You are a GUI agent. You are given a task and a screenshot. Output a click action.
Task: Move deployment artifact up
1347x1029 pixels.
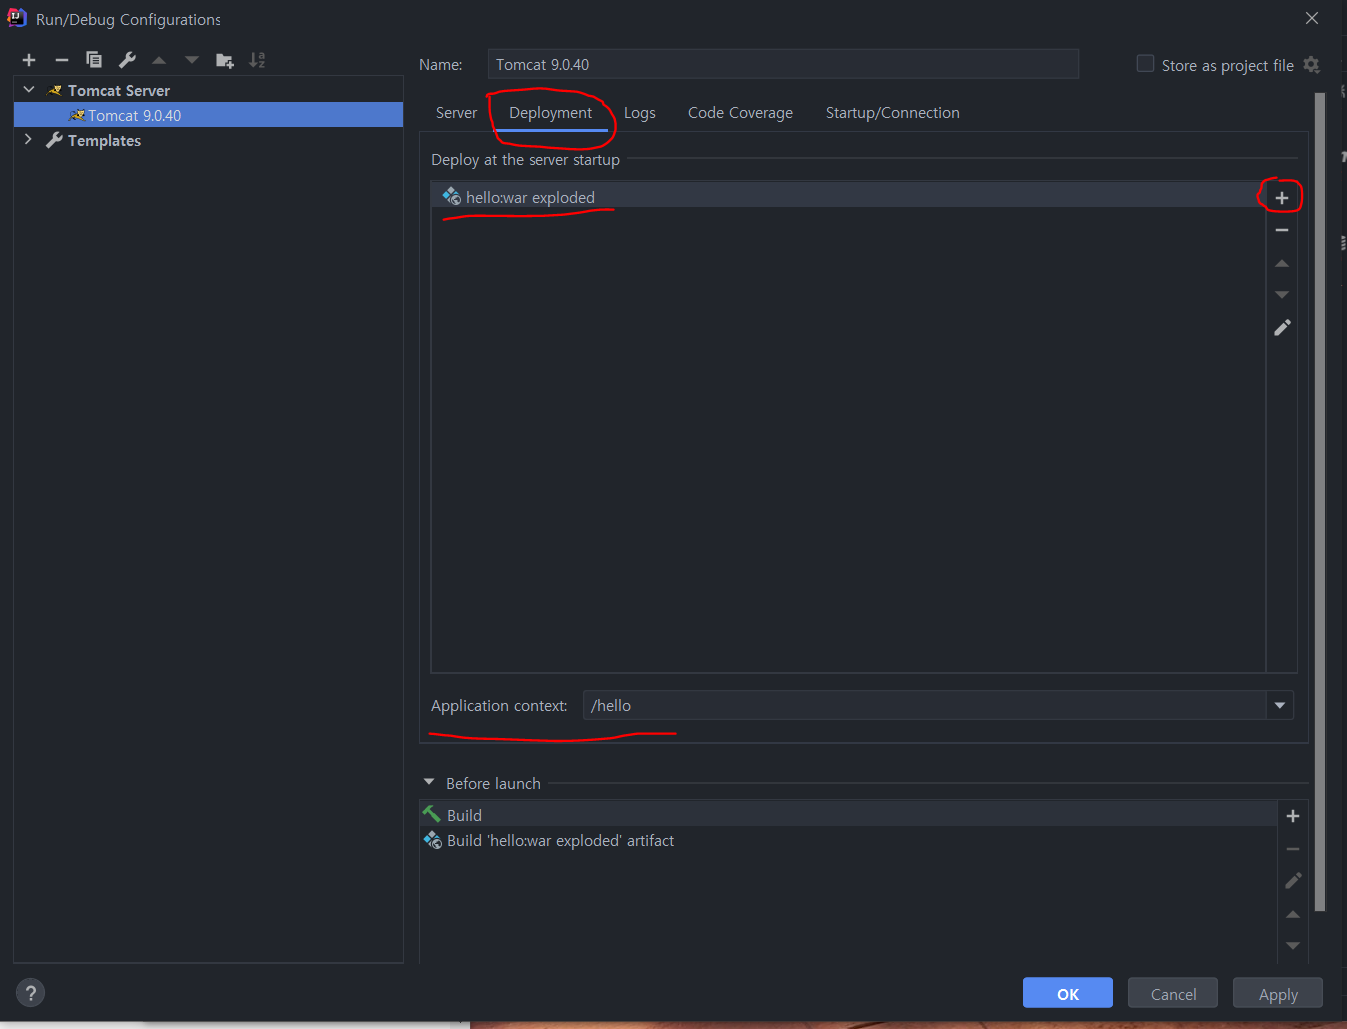(x=1282, y=263)
